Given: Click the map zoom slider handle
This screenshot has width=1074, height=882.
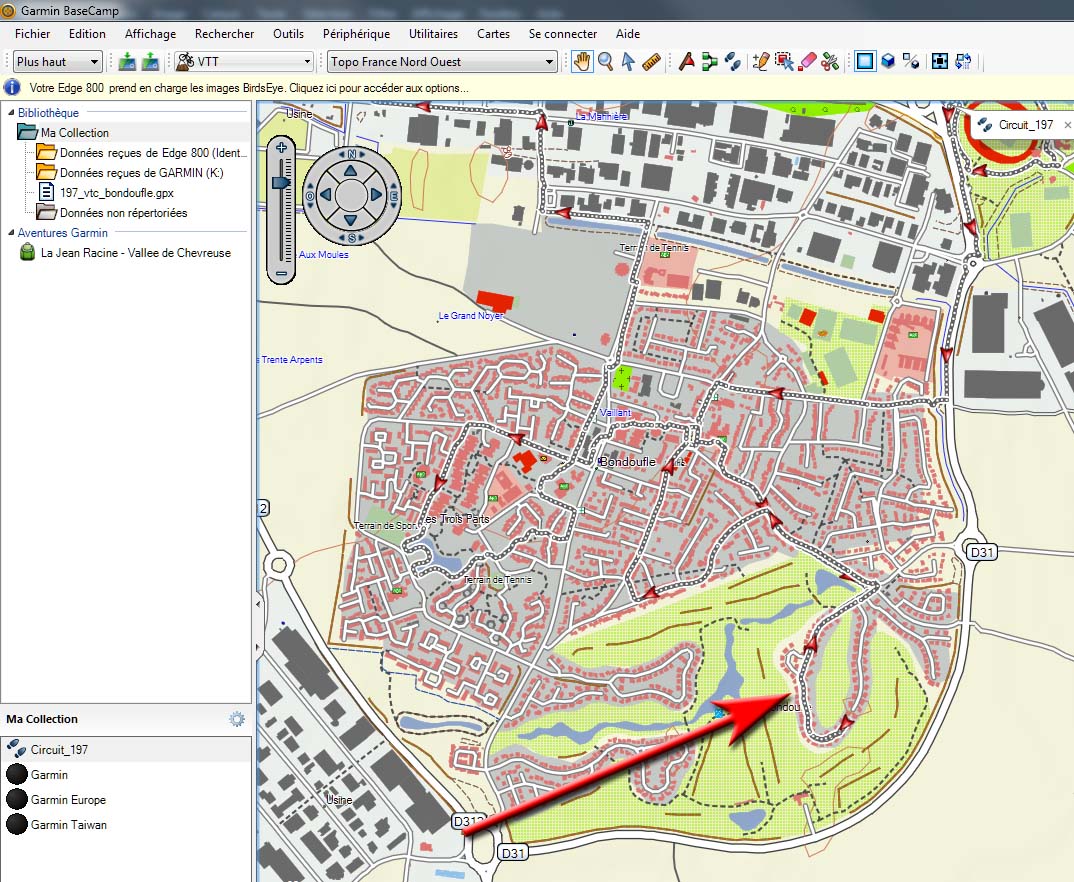Looking at the screenshot, I should 282,182.
